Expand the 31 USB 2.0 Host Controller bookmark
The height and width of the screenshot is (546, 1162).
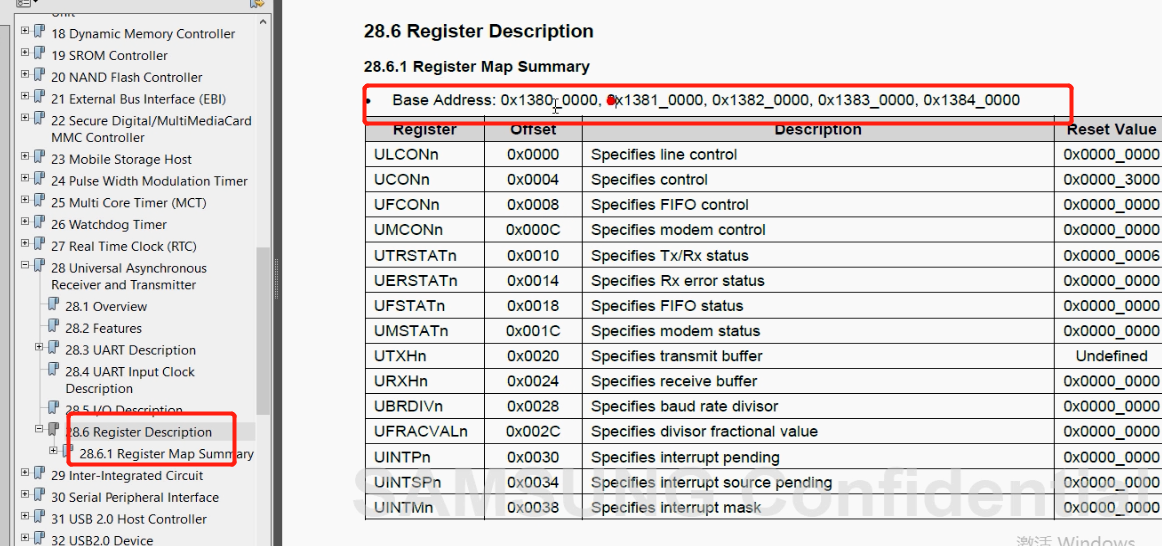pyautogui.click(x=25, y=518)
